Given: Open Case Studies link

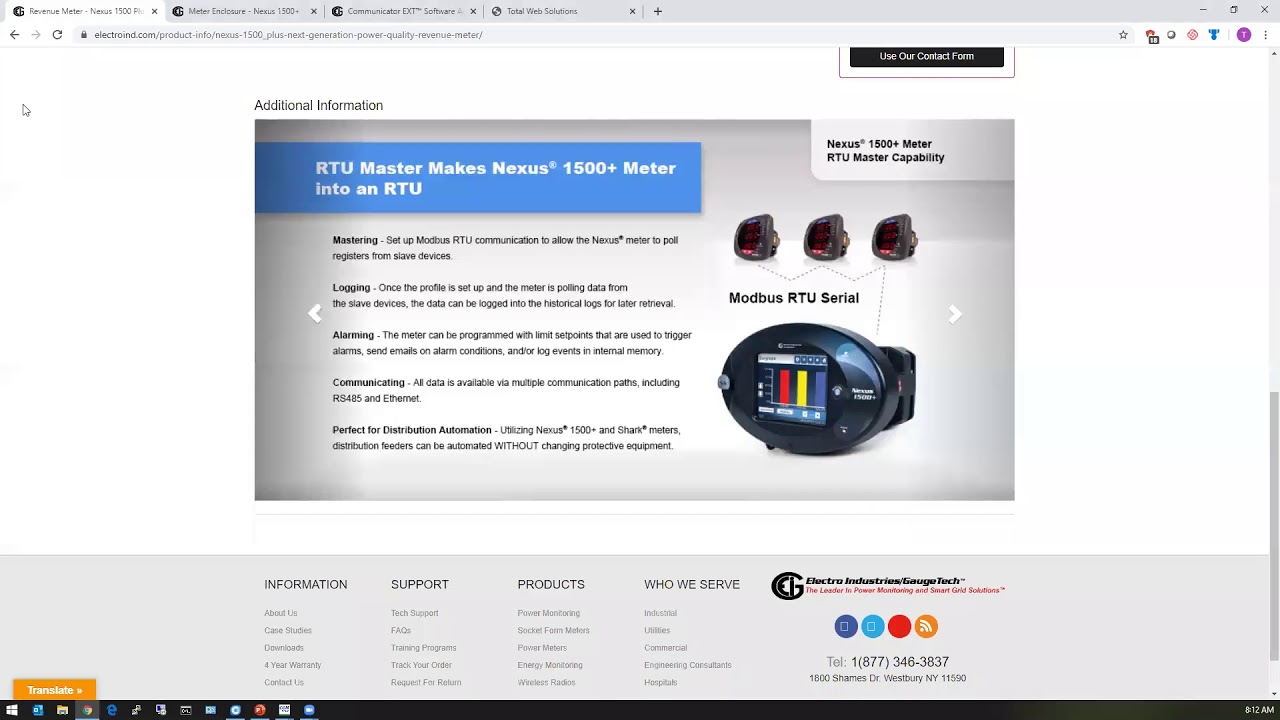Looking at the screenshot, I should [288, 631].
